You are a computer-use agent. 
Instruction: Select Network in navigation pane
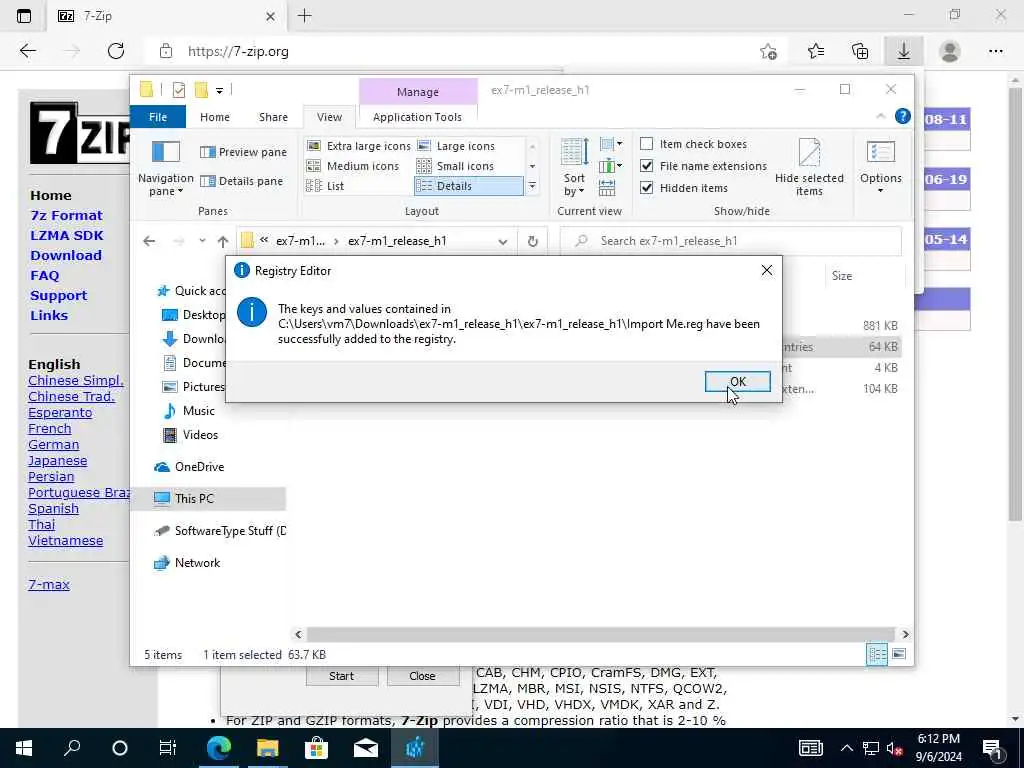197,563
